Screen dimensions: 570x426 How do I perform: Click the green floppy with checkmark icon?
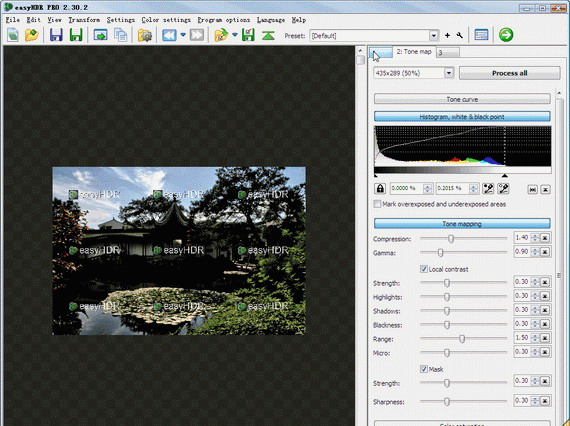click(x=248, y=35)
